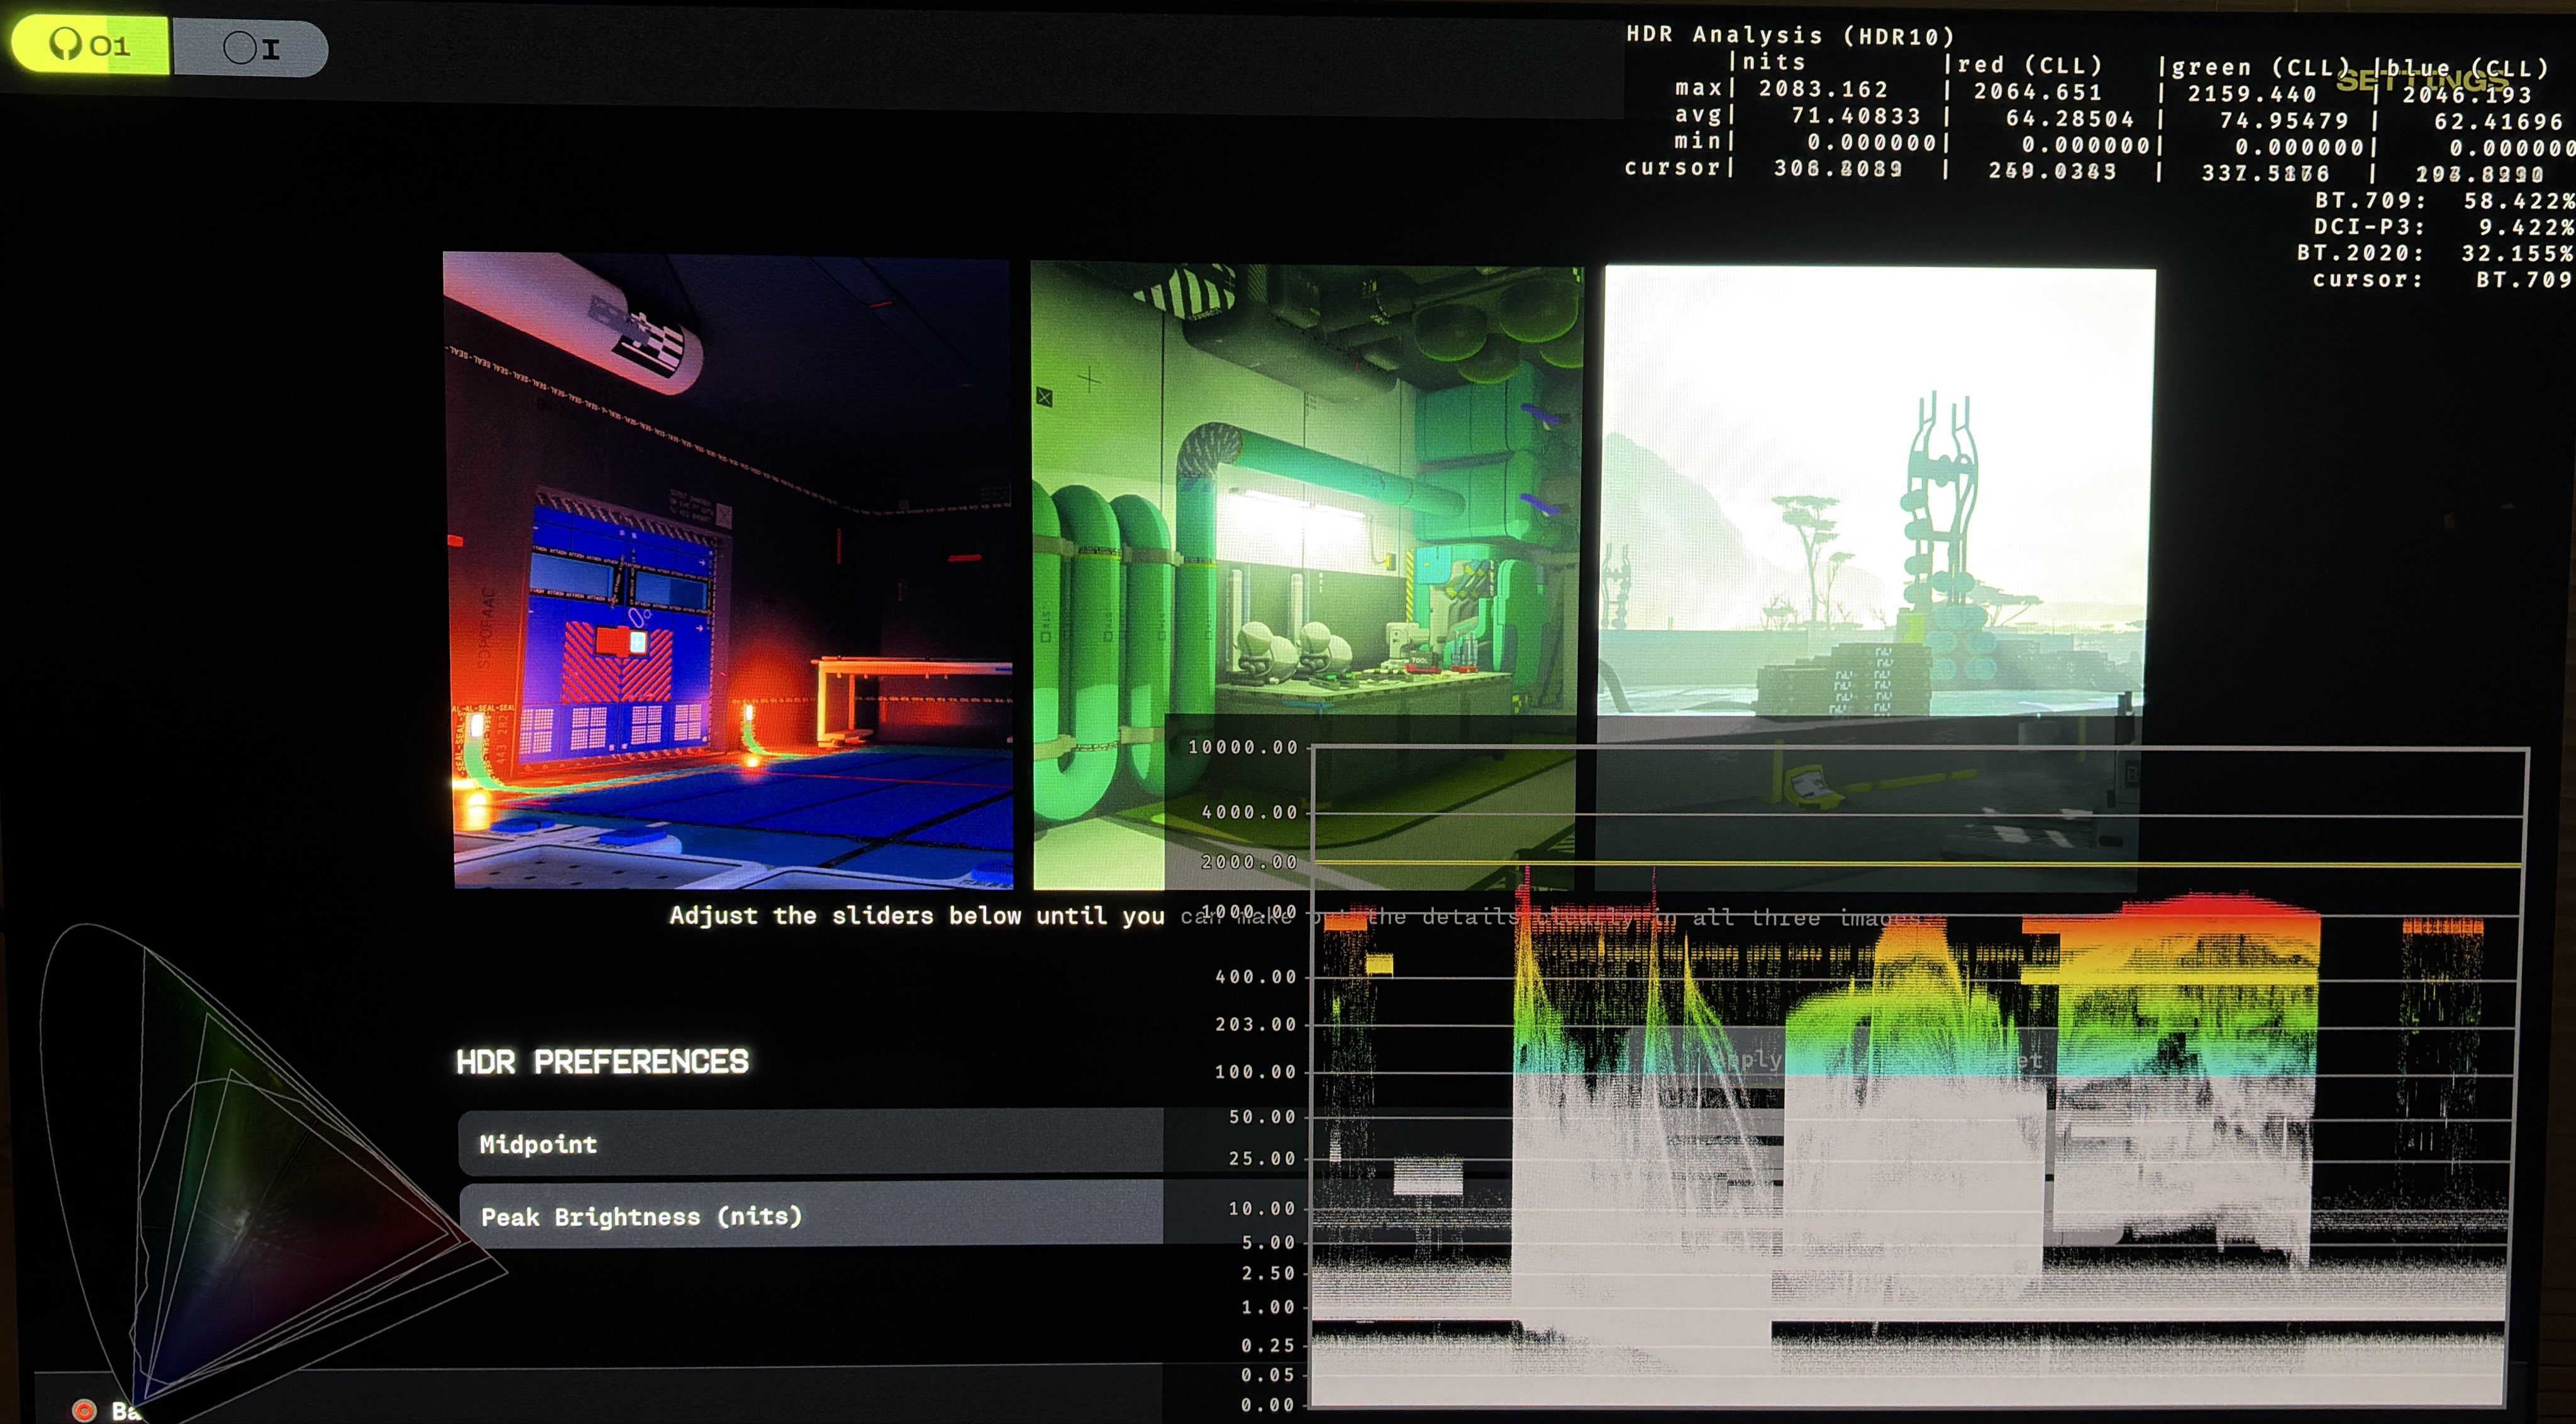Switch to the grey I tab
The width and height of the screenshot is (2576, 1424).
250,47
